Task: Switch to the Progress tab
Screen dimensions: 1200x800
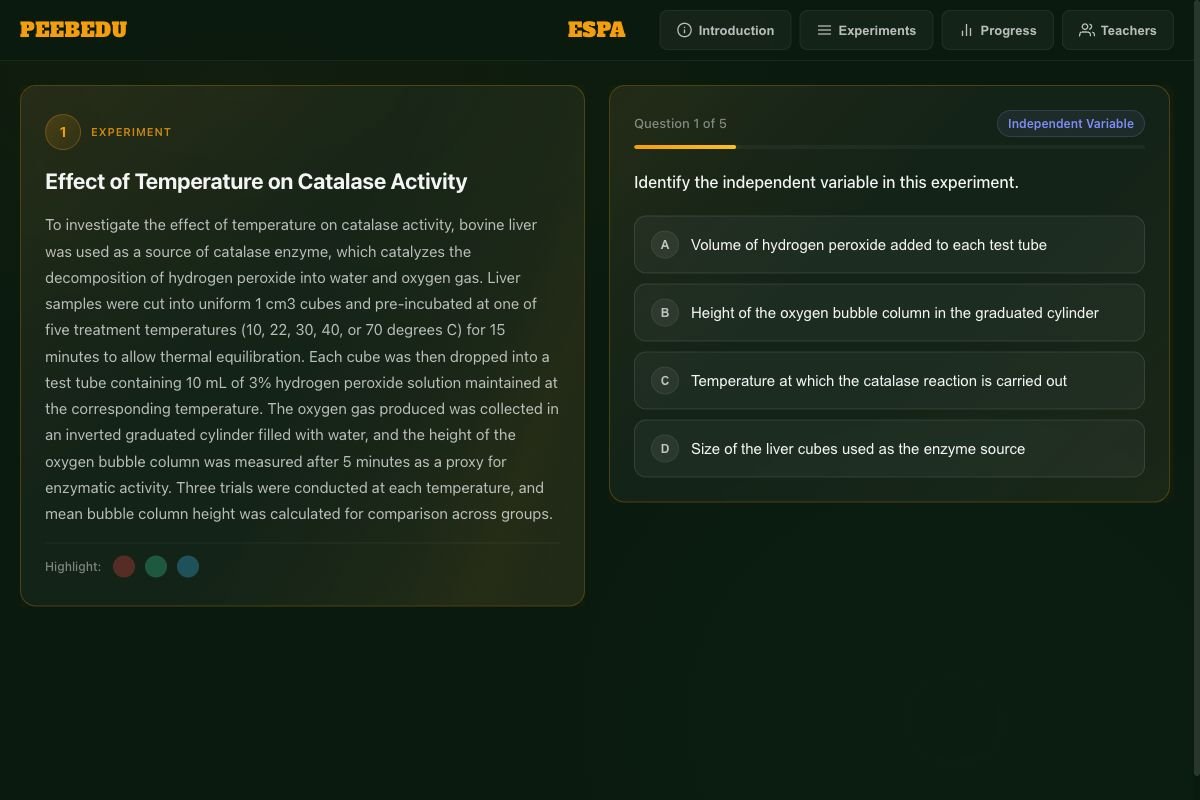Action: tap(997, 30)
